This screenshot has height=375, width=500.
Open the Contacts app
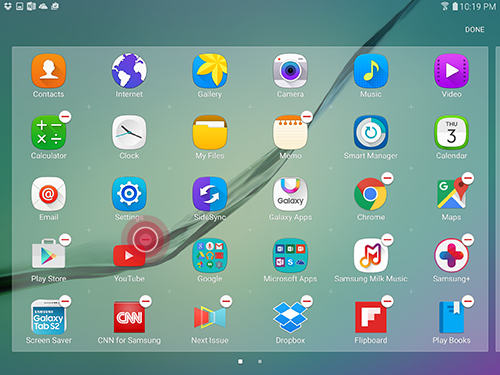point(48,71)
